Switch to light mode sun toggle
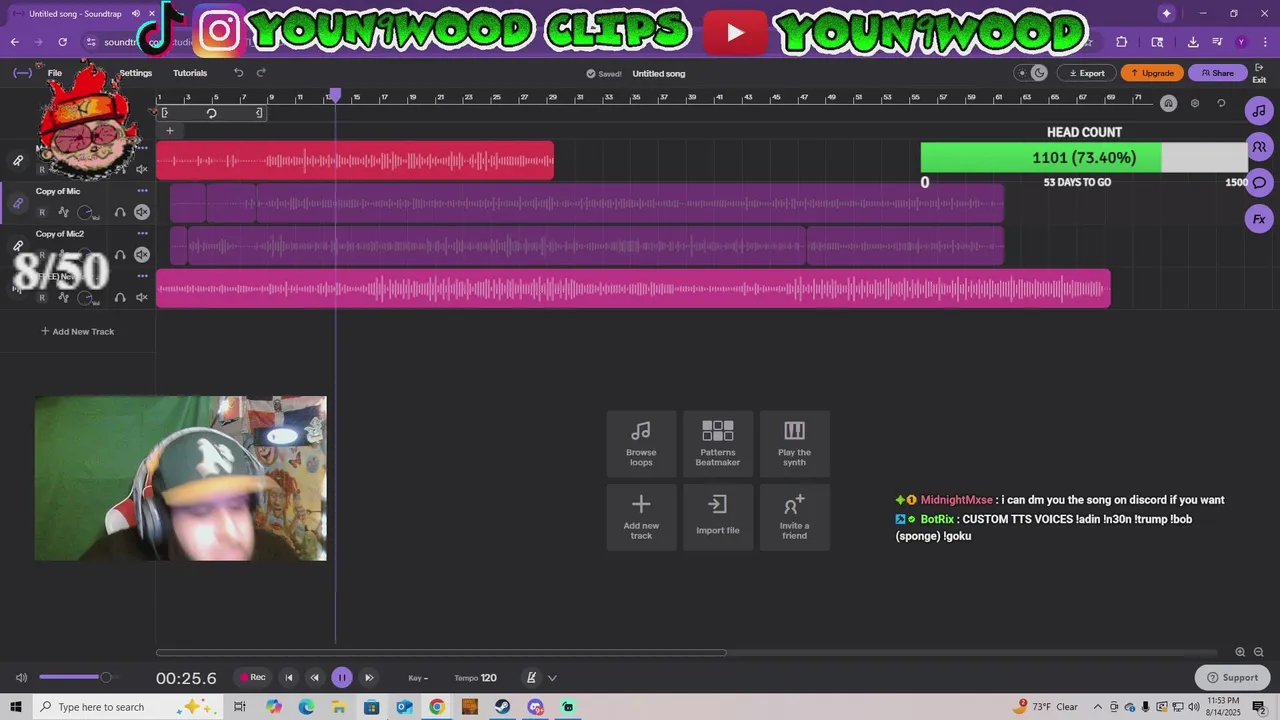1280x720 pixels. point(1022,73)
